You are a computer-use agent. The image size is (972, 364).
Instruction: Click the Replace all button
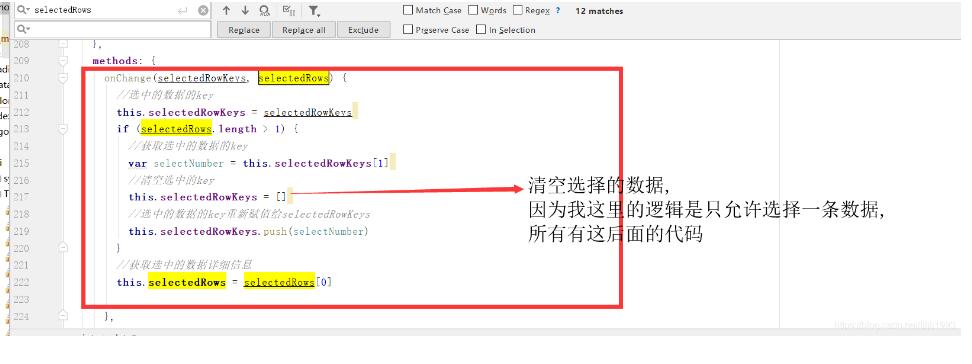[304, 30]
